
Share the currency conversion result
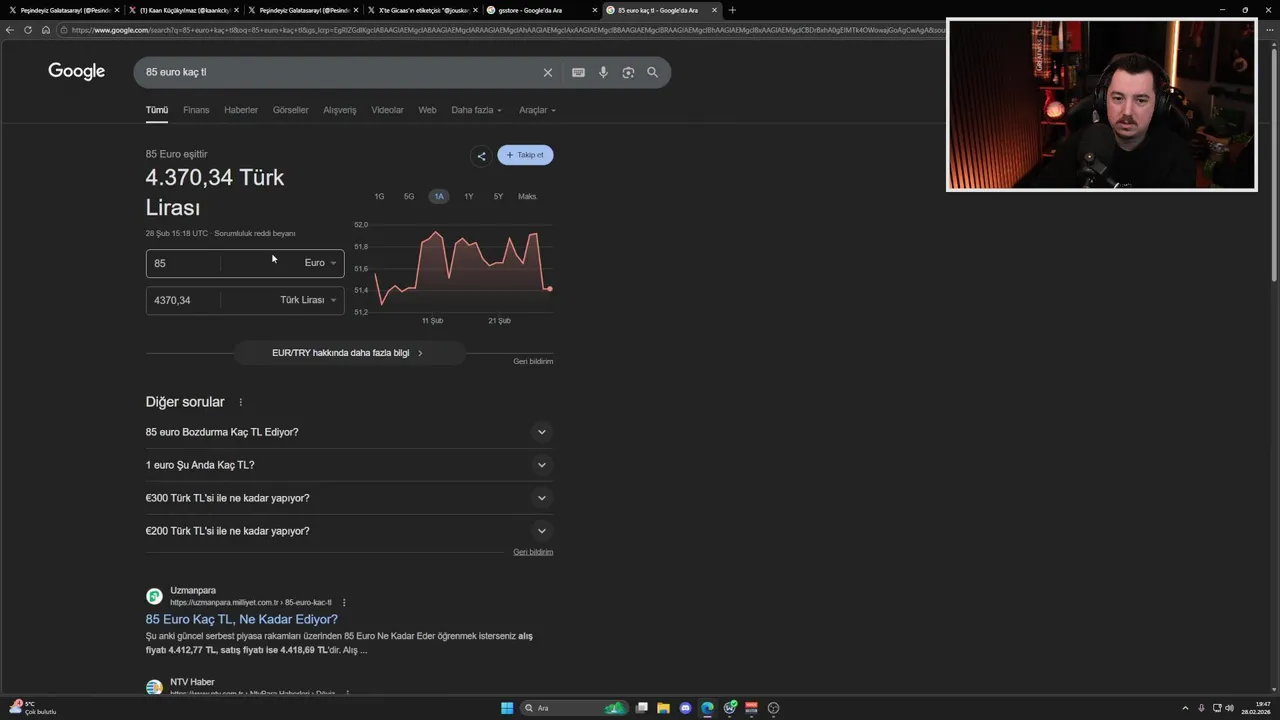point(481,156)
